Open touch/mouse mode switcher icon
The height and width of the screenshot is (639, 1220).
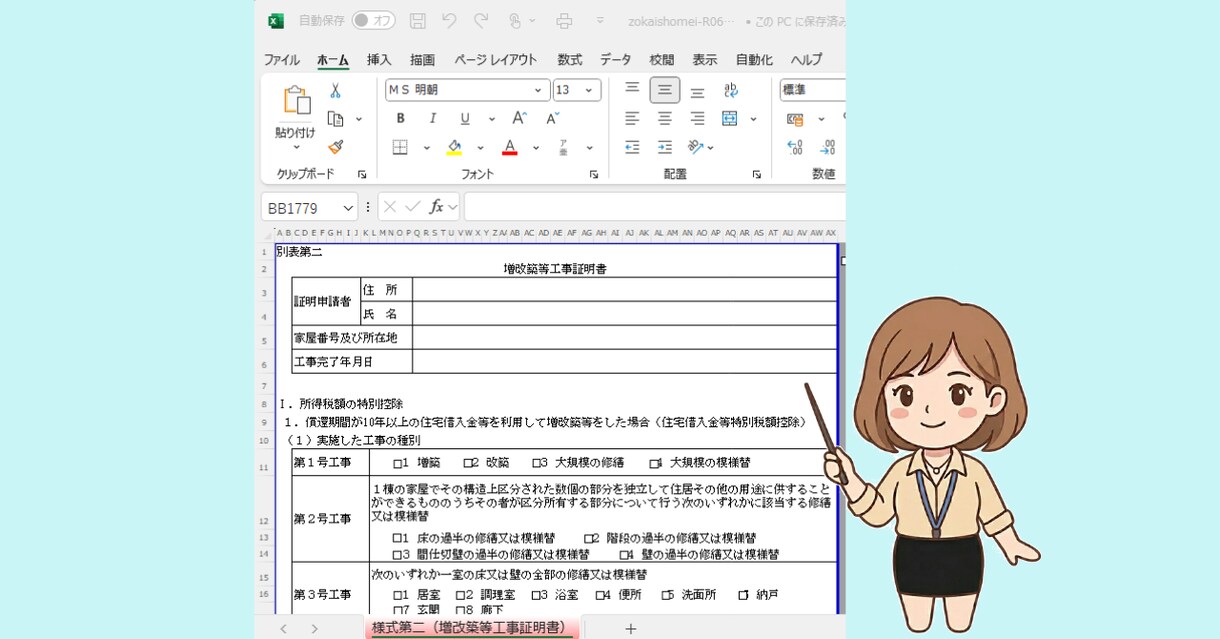(x=515, y=21)
